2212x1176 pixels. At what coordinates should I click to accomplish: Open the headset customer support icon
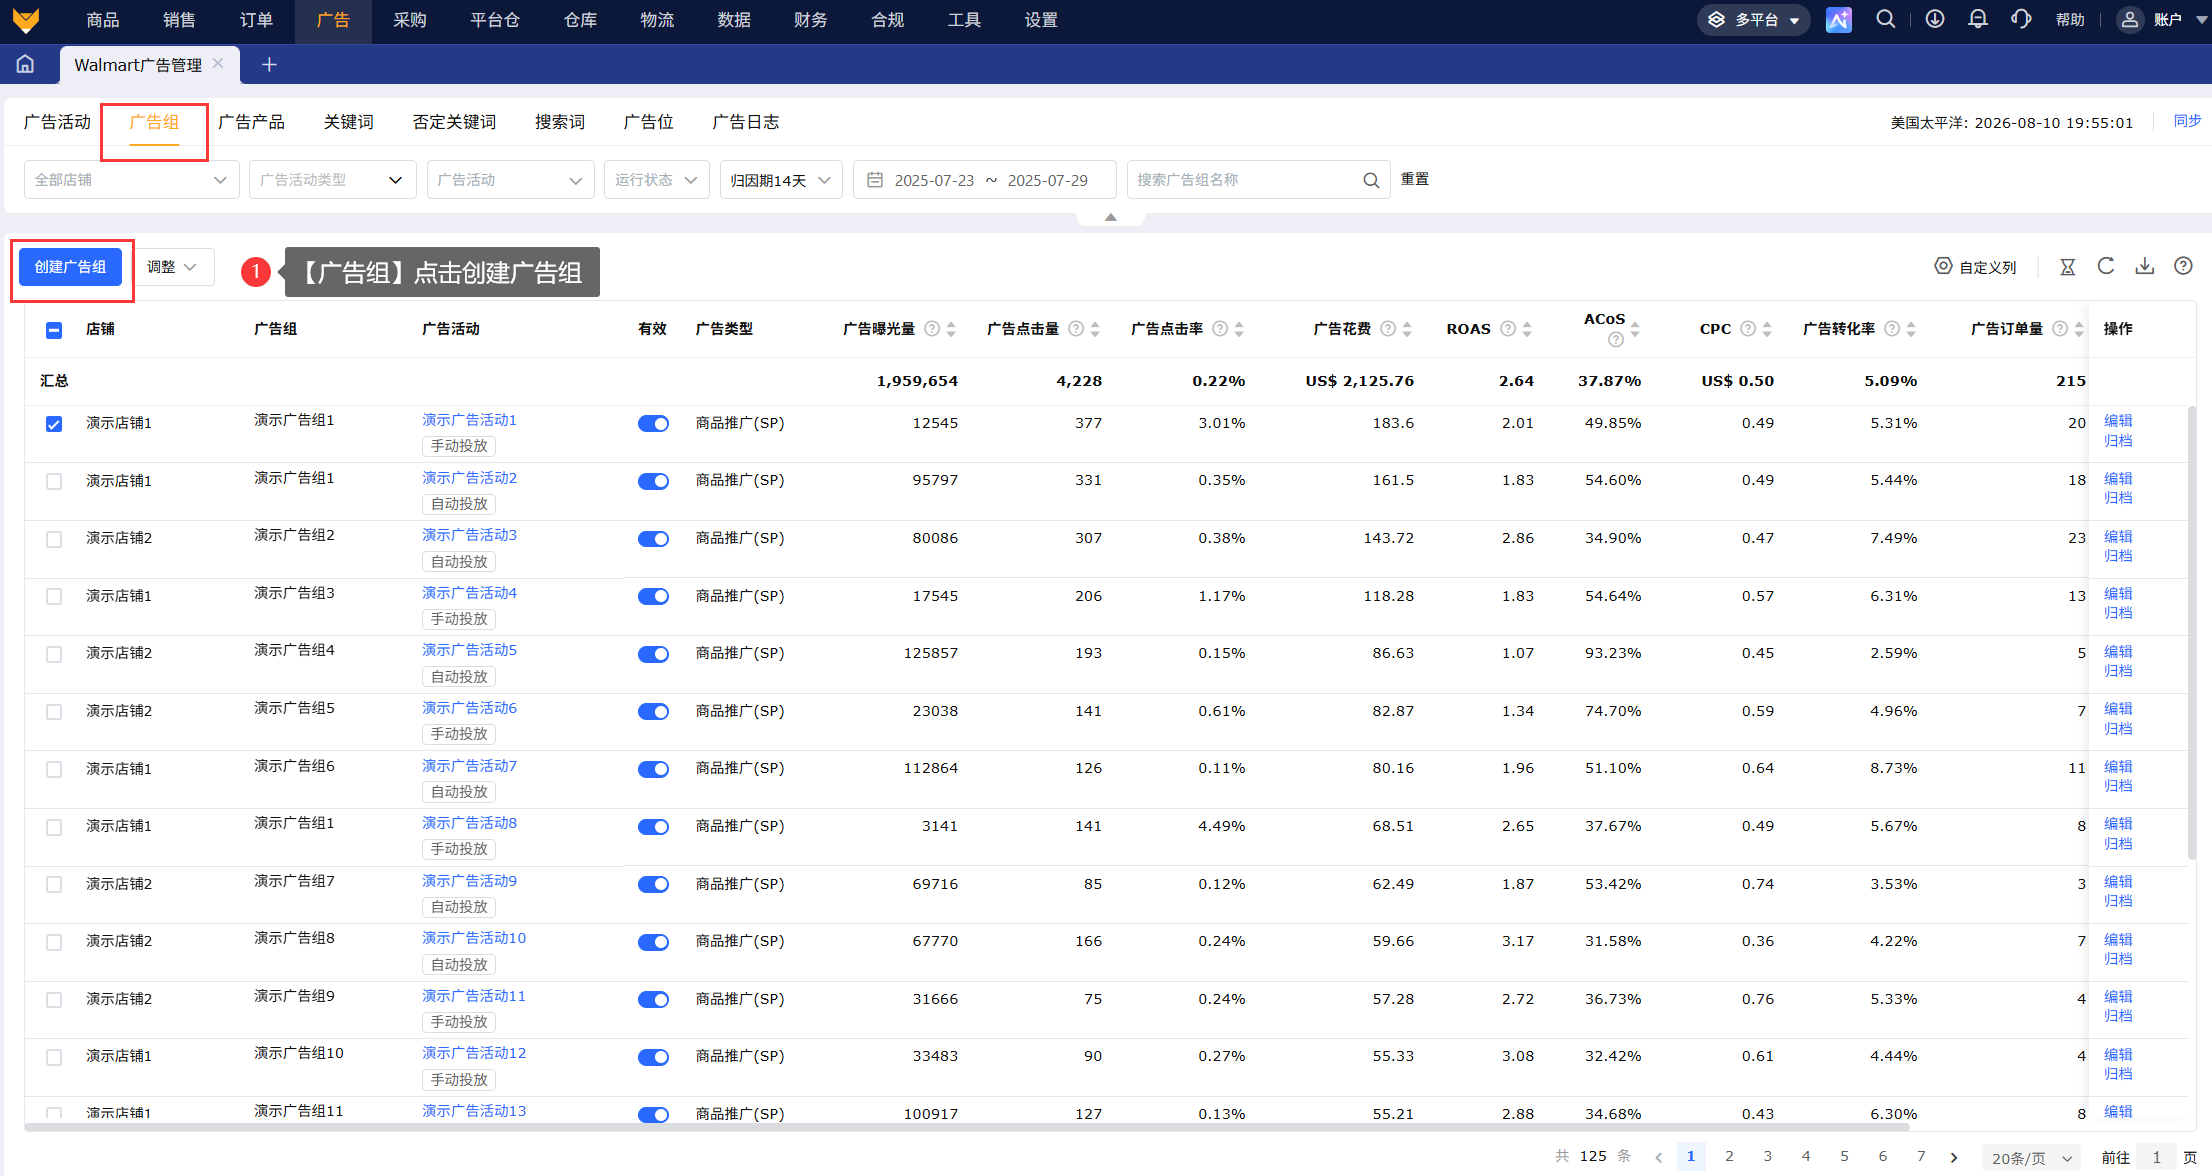[x=2021, y=19]
